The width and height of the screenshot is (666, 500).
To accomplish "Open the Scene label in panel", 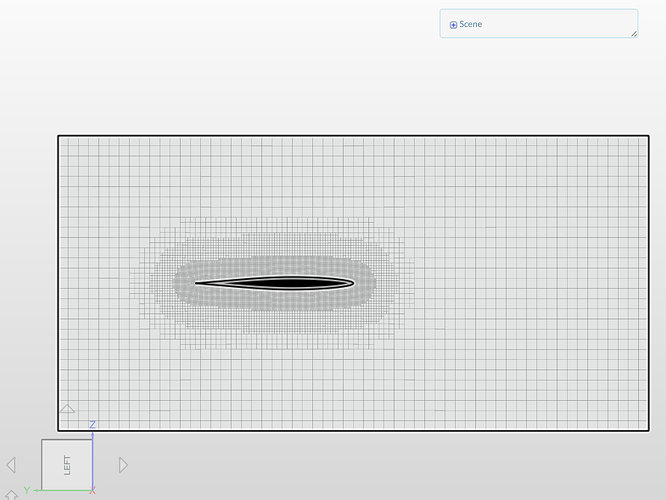I will (471, 24).
